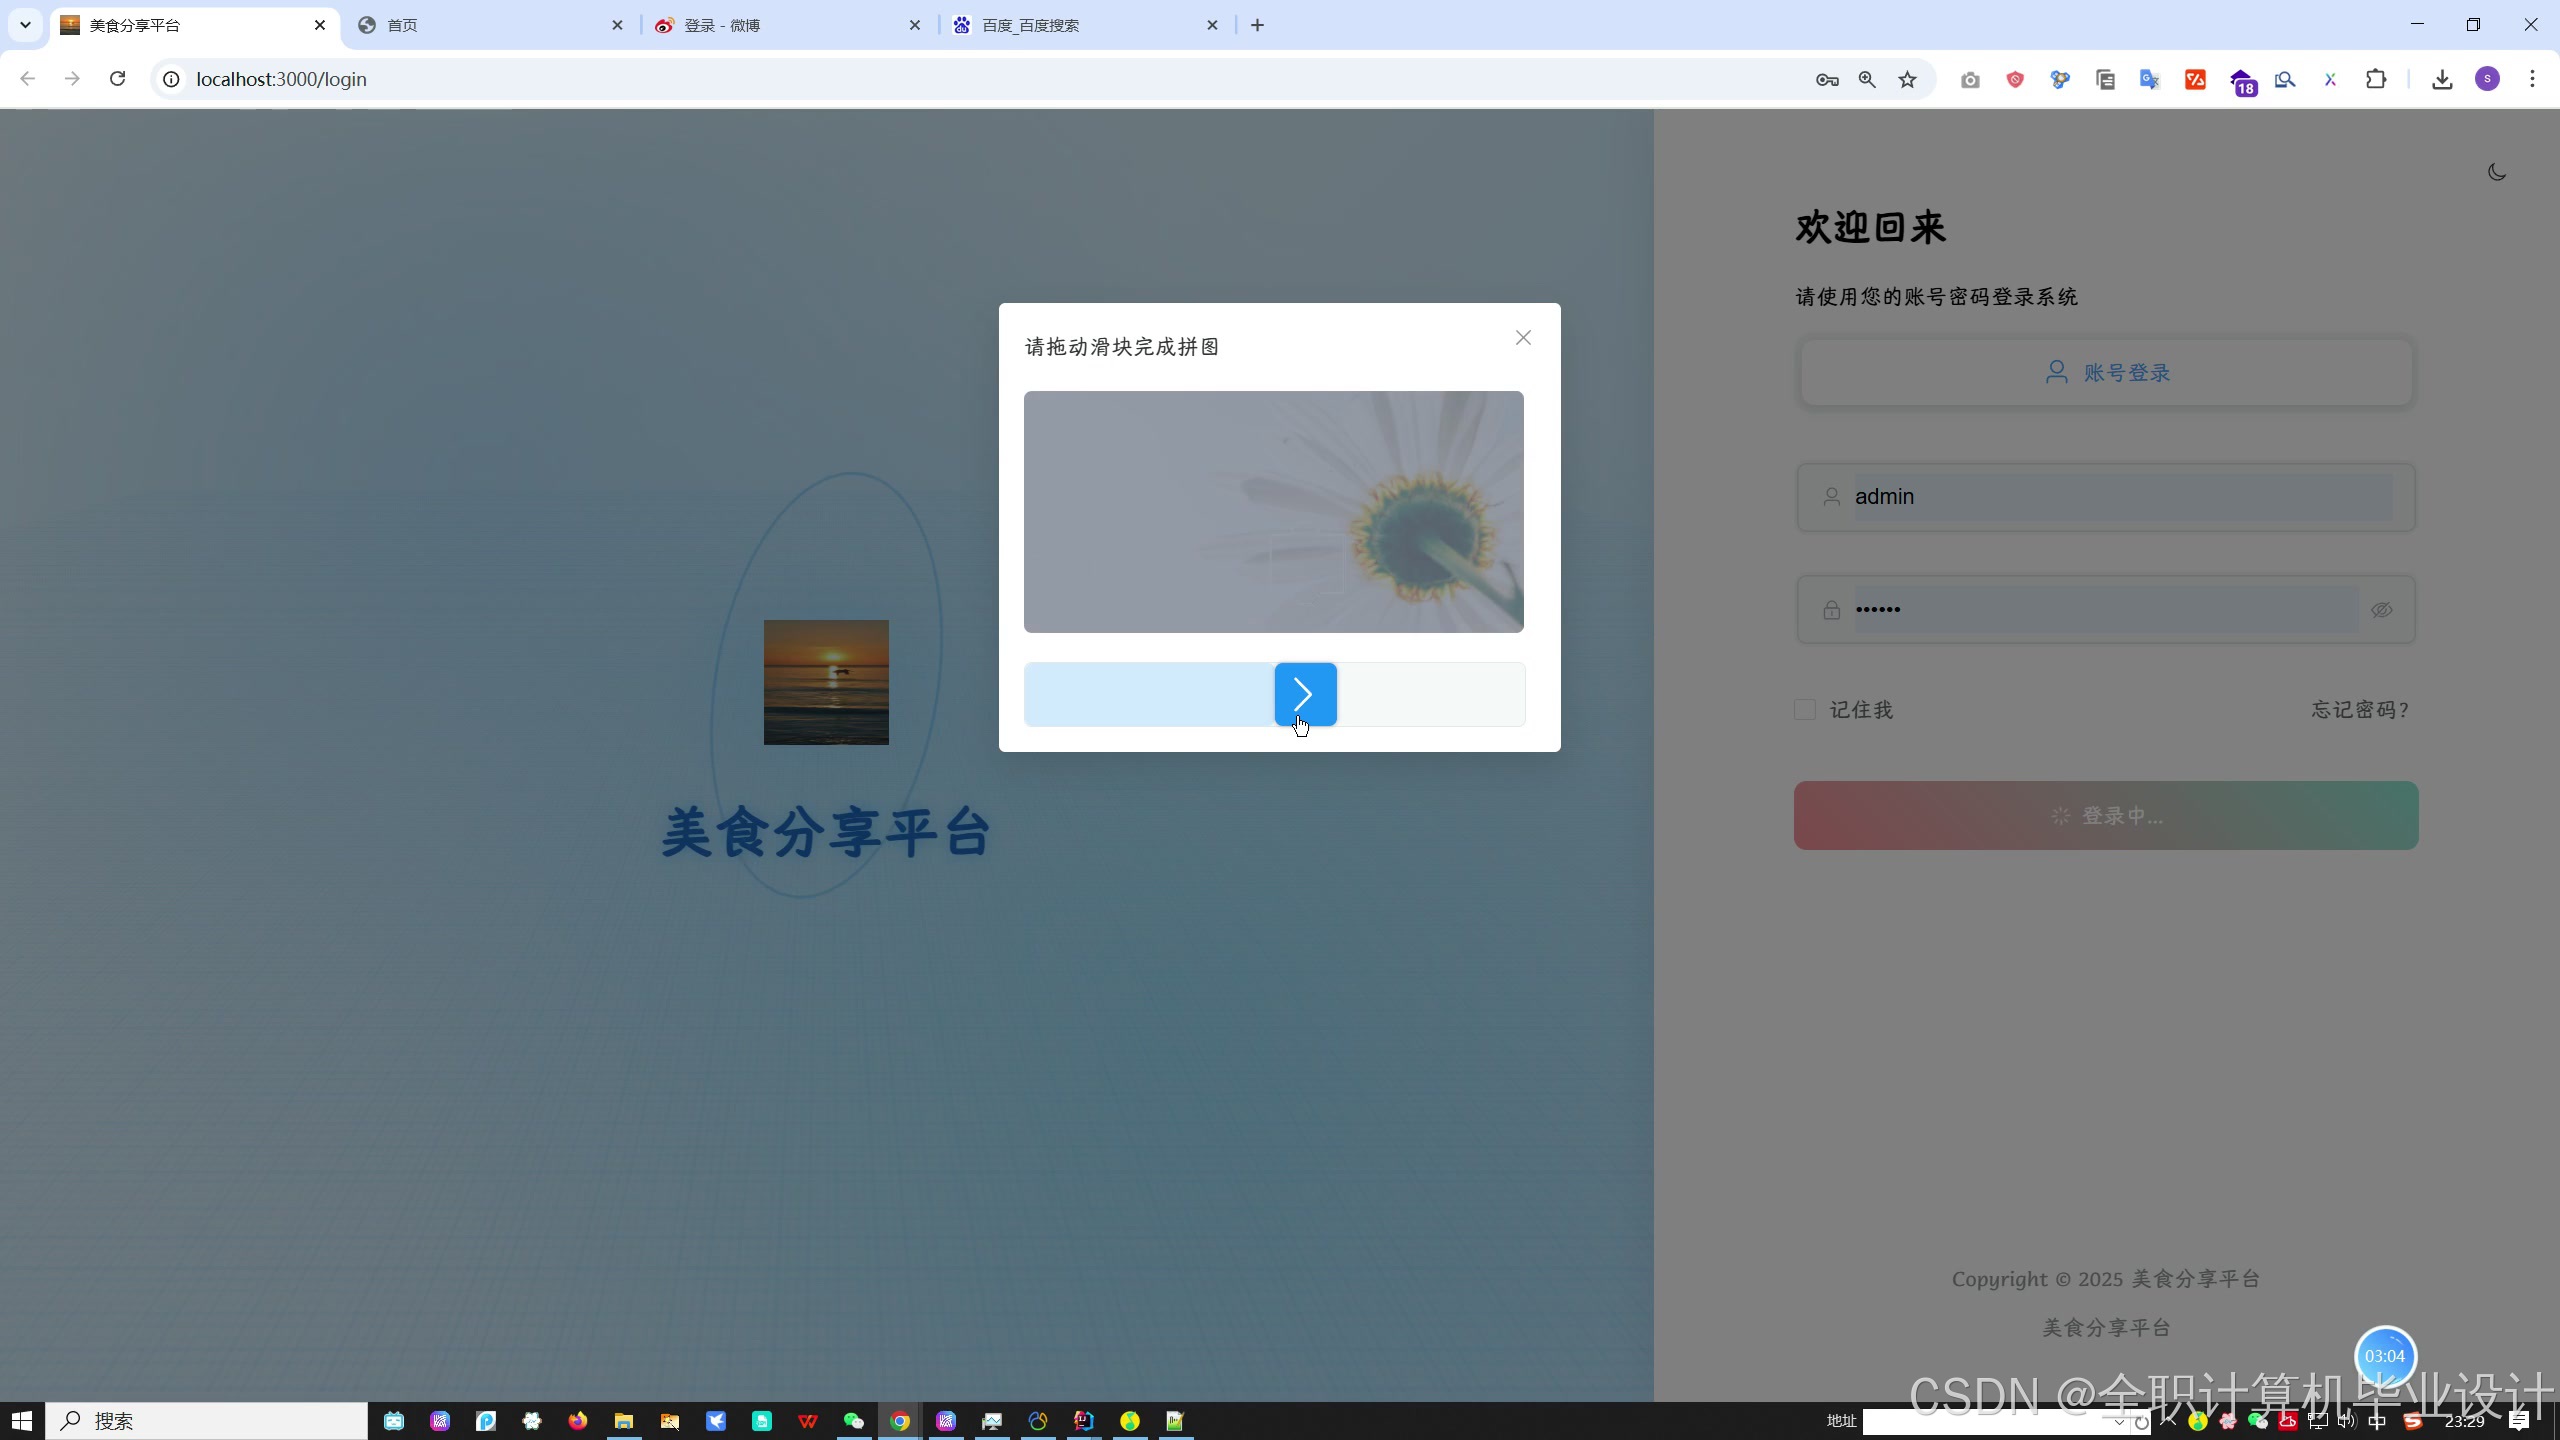
Task: Select the 账号登录 tab
Action: coord(2106,373)
